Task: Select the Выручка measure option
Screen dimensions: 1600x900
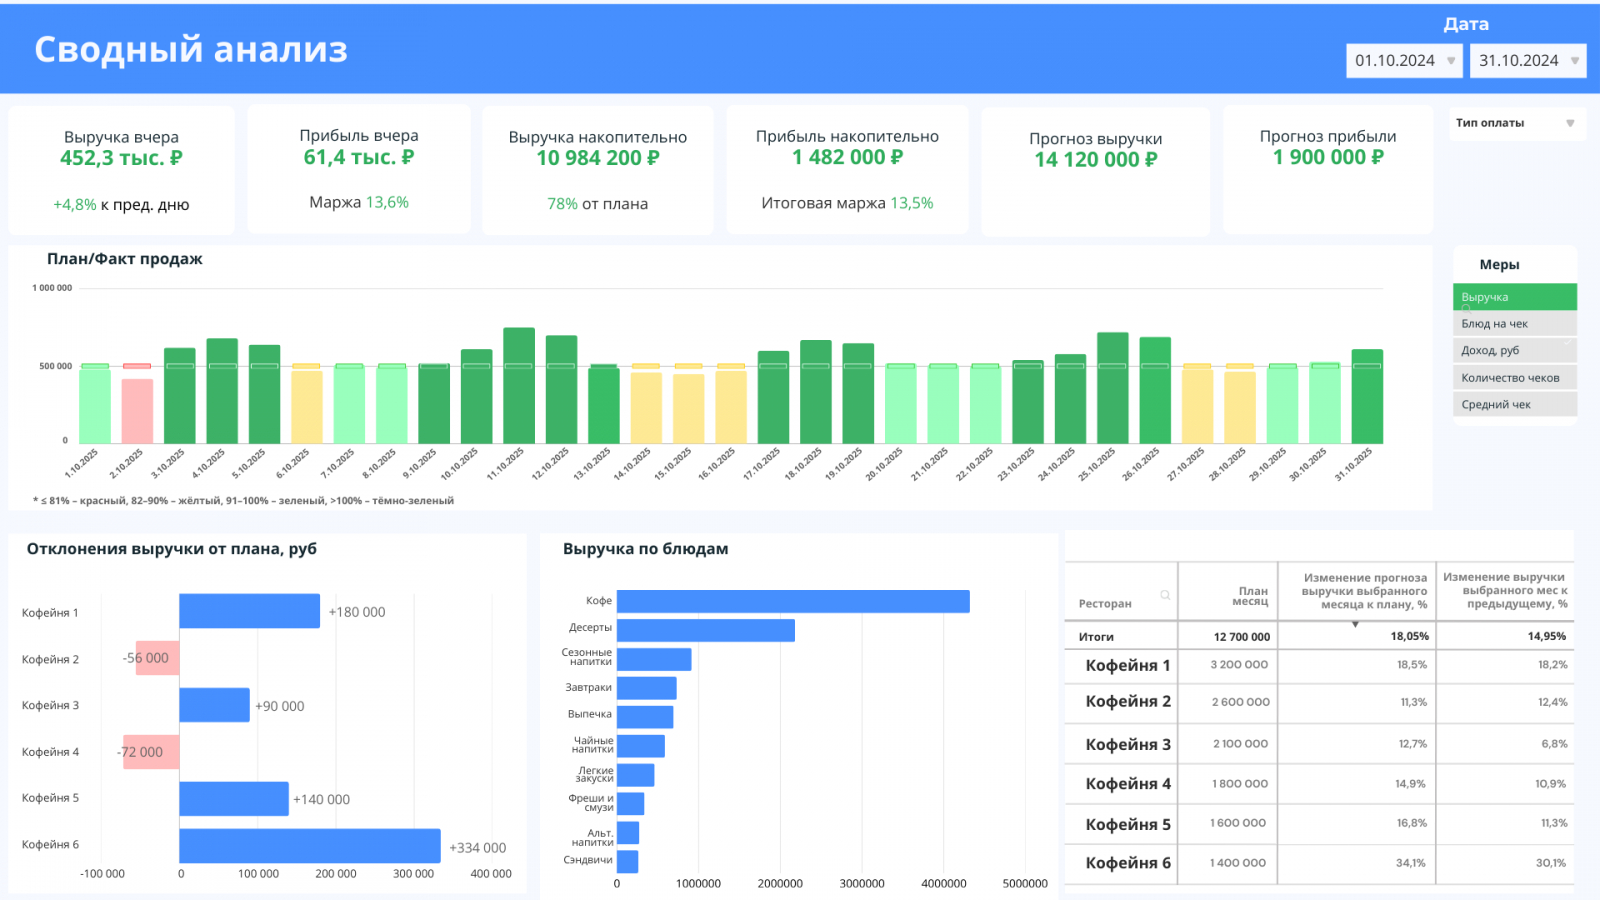Action: 1514,297
